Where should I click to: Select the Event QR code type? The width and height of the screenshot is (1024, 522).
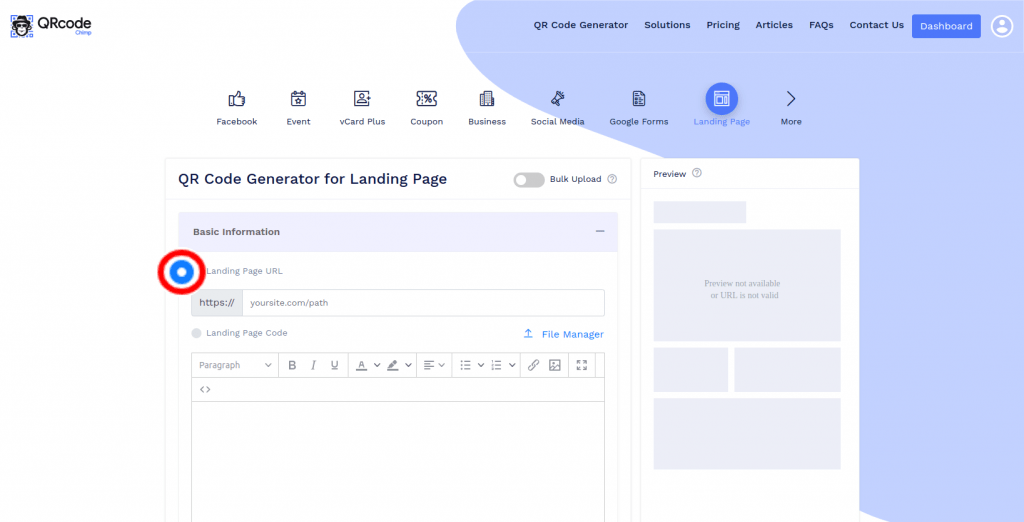click(x=298, y=108)
